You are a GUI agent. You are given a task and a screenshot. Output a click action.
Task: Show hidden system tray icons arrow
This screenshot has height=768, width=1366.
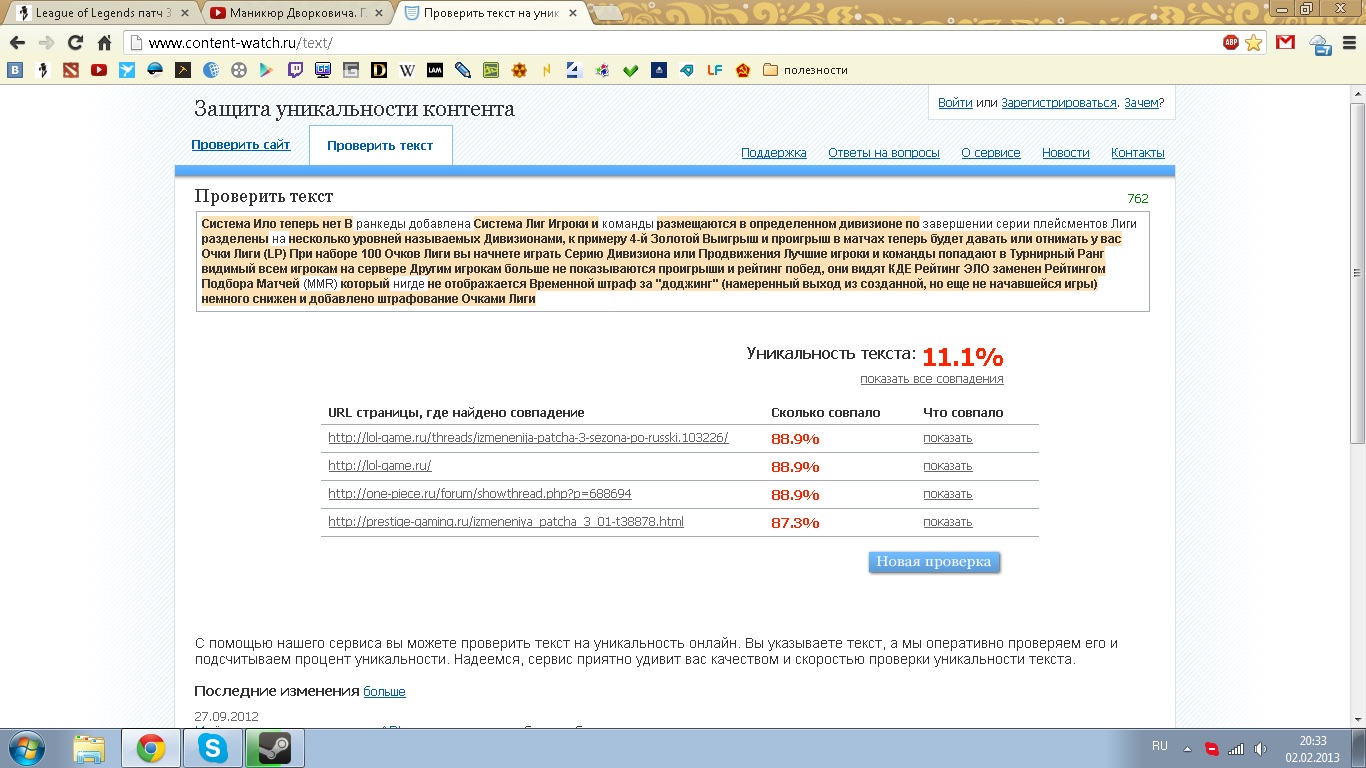[x=1187, y=748]
